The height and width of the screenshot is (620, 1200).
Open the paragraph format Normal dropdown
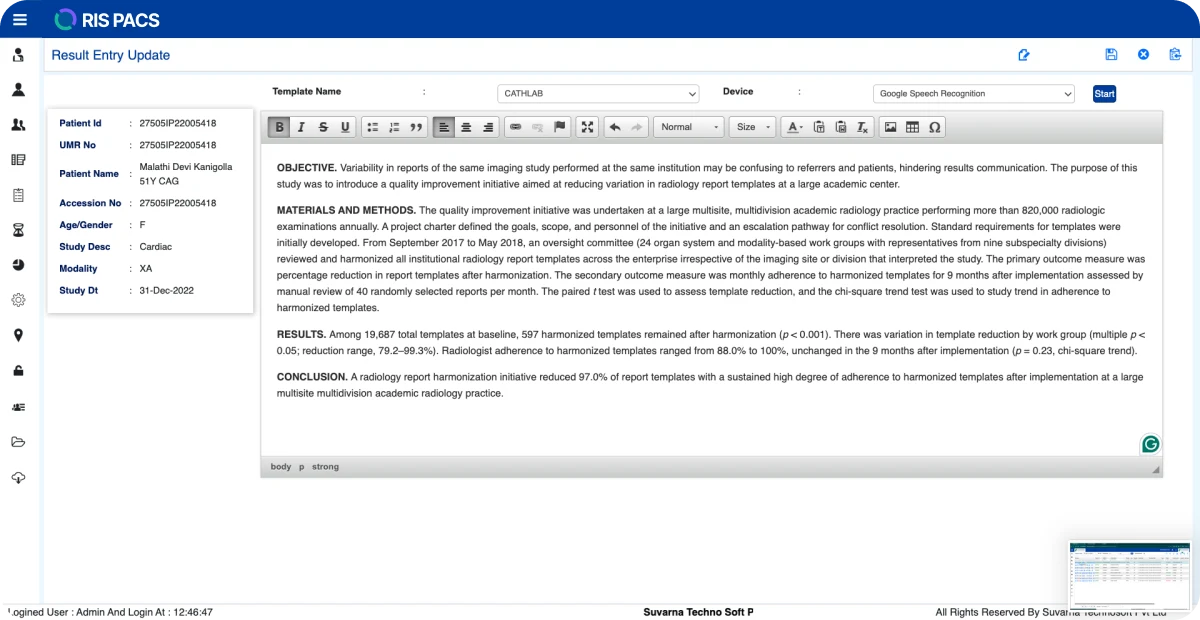pyautogui.click(x=689, y=127)
